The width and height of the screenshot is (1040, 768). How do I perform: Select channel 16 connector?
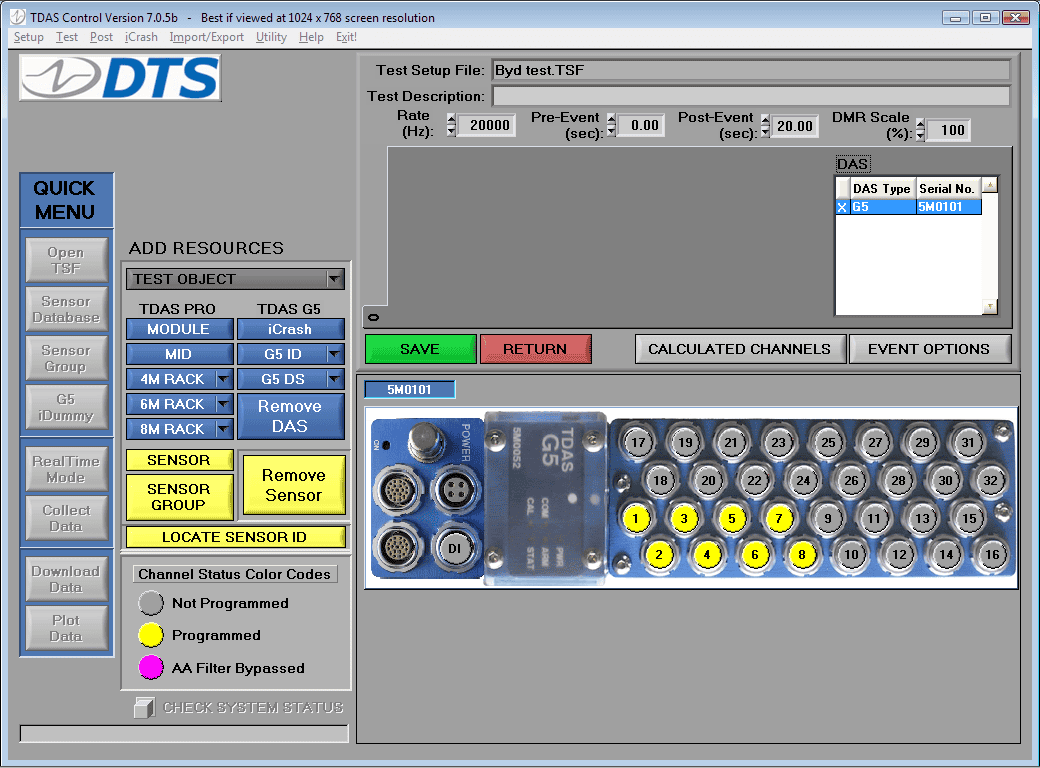point(991,554)
